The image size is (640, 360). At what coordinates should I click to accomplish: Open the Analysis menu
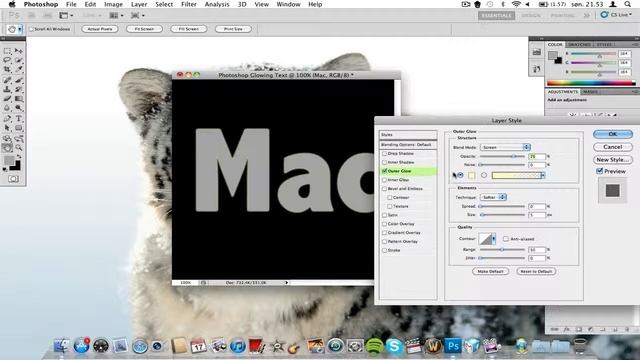(x=217, y=4)
